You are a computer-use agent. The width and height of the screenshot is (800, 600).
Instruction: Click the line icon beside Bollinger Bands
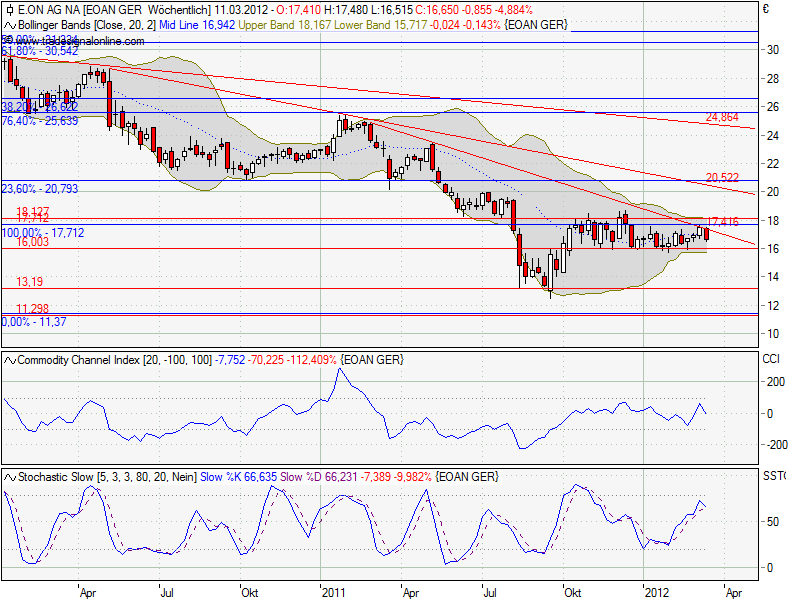10,25
